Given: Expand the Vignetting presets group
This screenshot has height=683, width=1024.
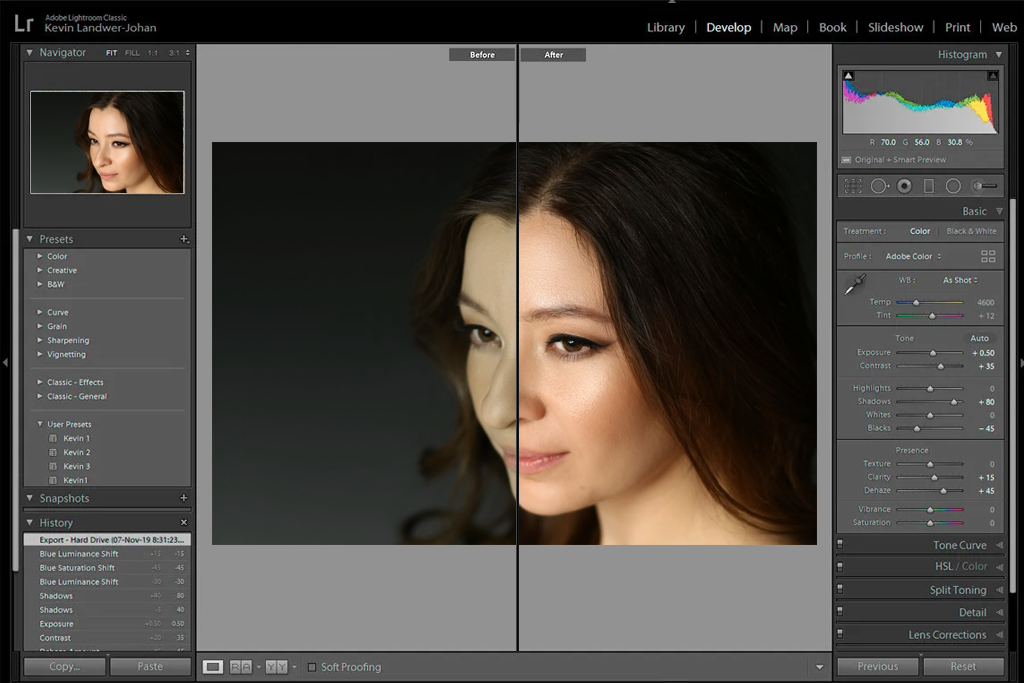Looking at the screenshot, I should pyautogui.click(x=40, y=354).
